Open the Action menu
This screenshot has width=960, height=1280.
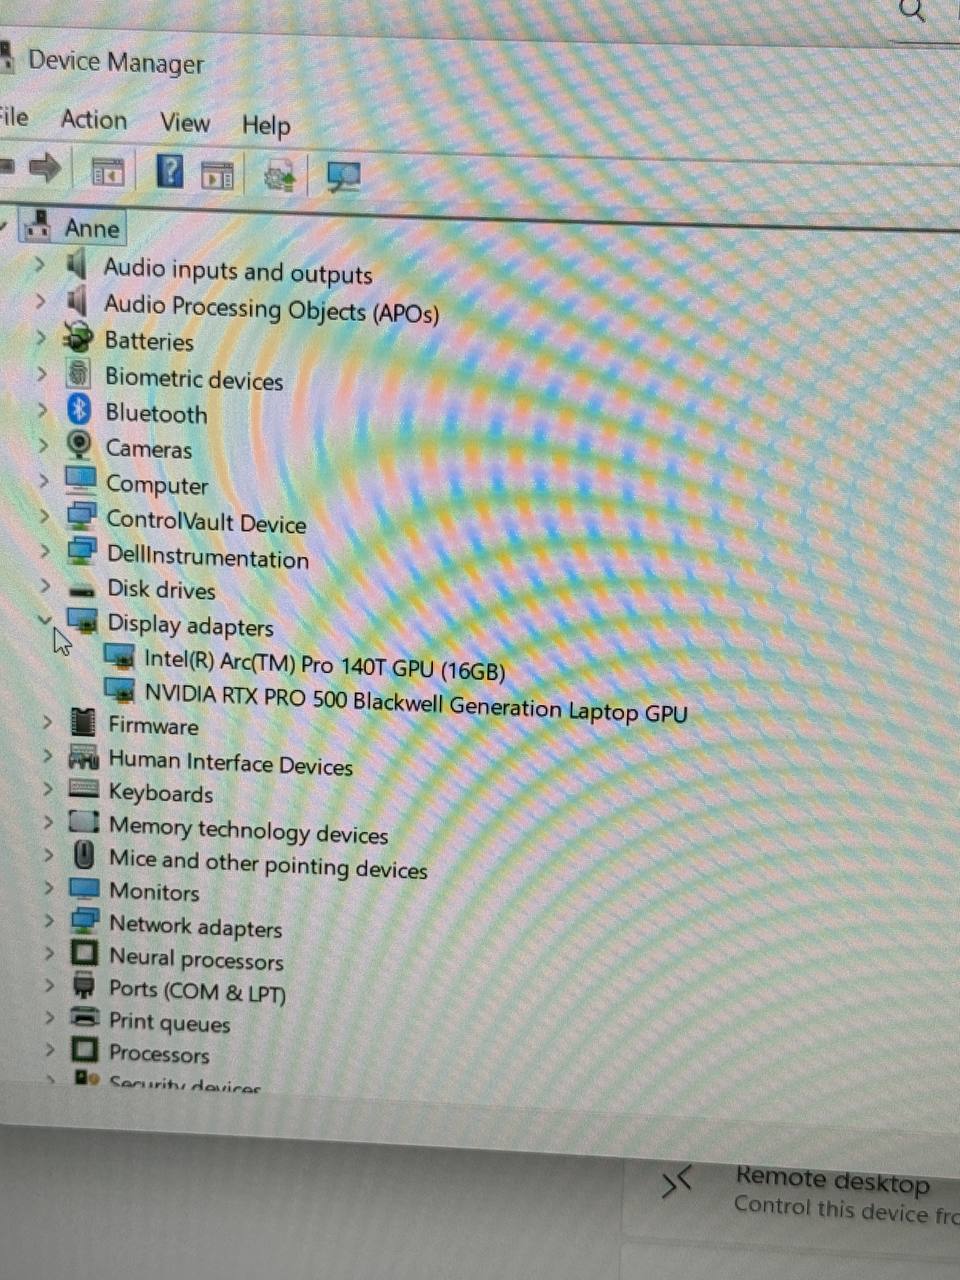pyautogui.click(x=94, y=120)
